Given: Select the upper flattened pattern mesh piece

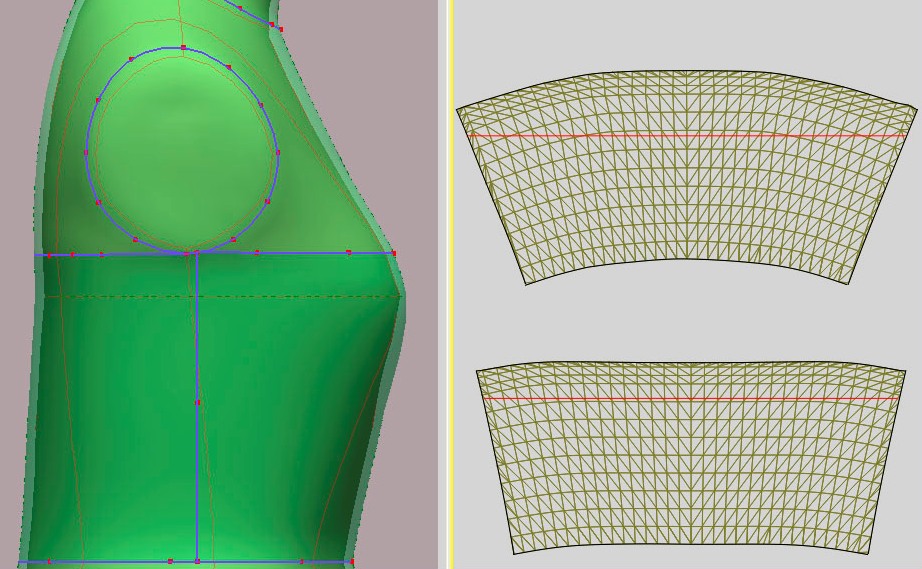Looking at the screenshot, I should 687,178.
